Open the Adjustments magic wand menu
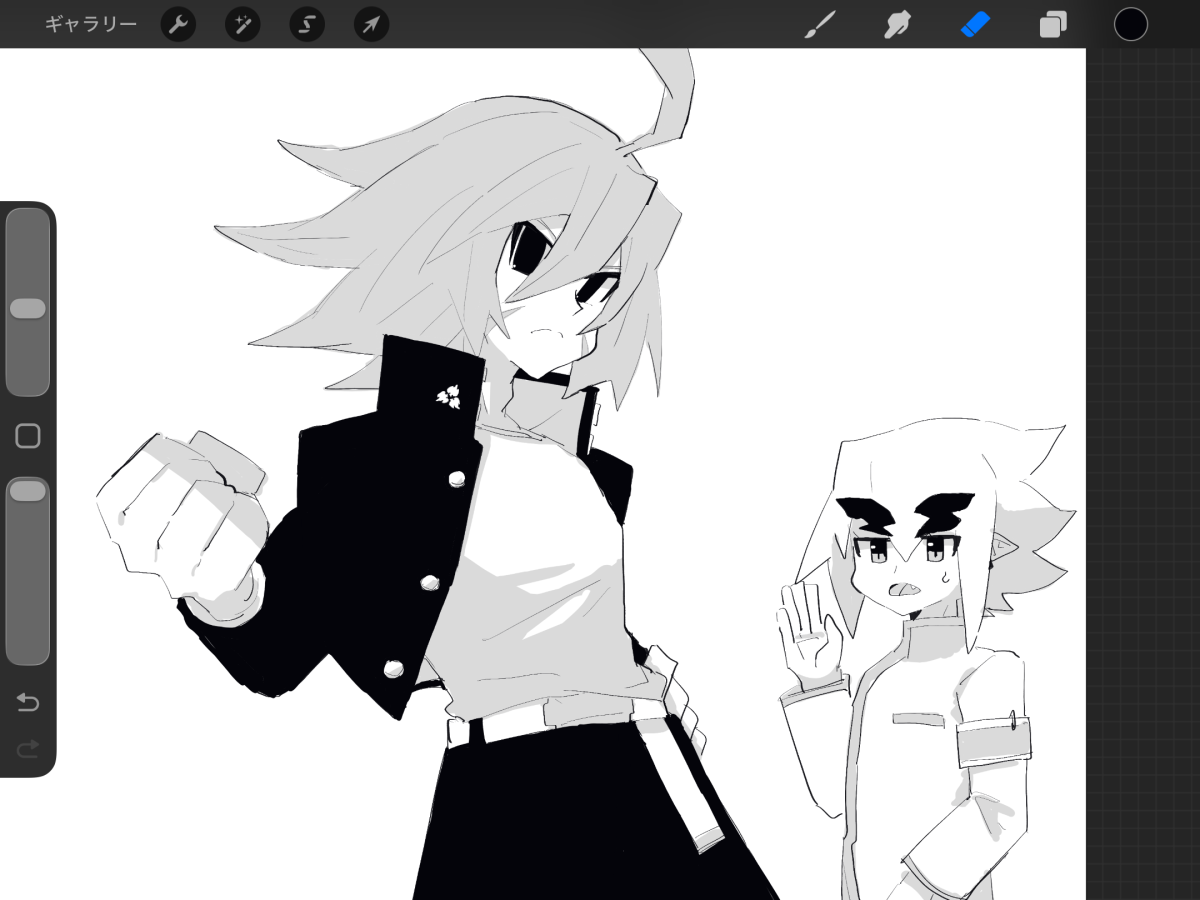1200x900 pixels. click(x=242, y=24)
